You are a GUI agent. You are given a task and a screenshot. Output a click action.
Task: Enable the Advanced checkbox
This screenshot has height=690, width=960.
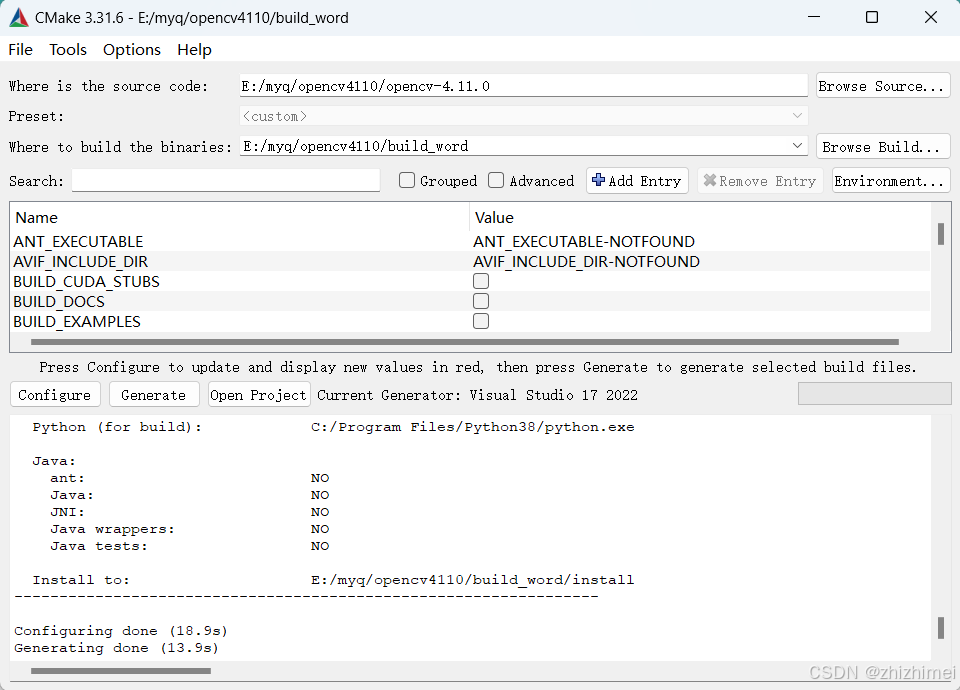[x=496, y=180]
